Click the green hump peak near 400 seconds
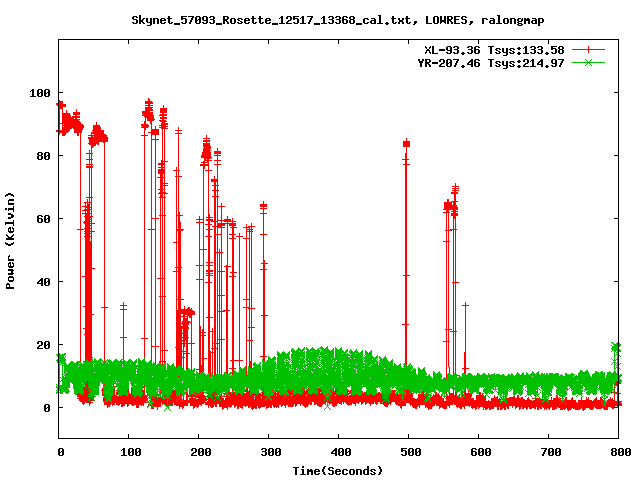 pos(327,350)
